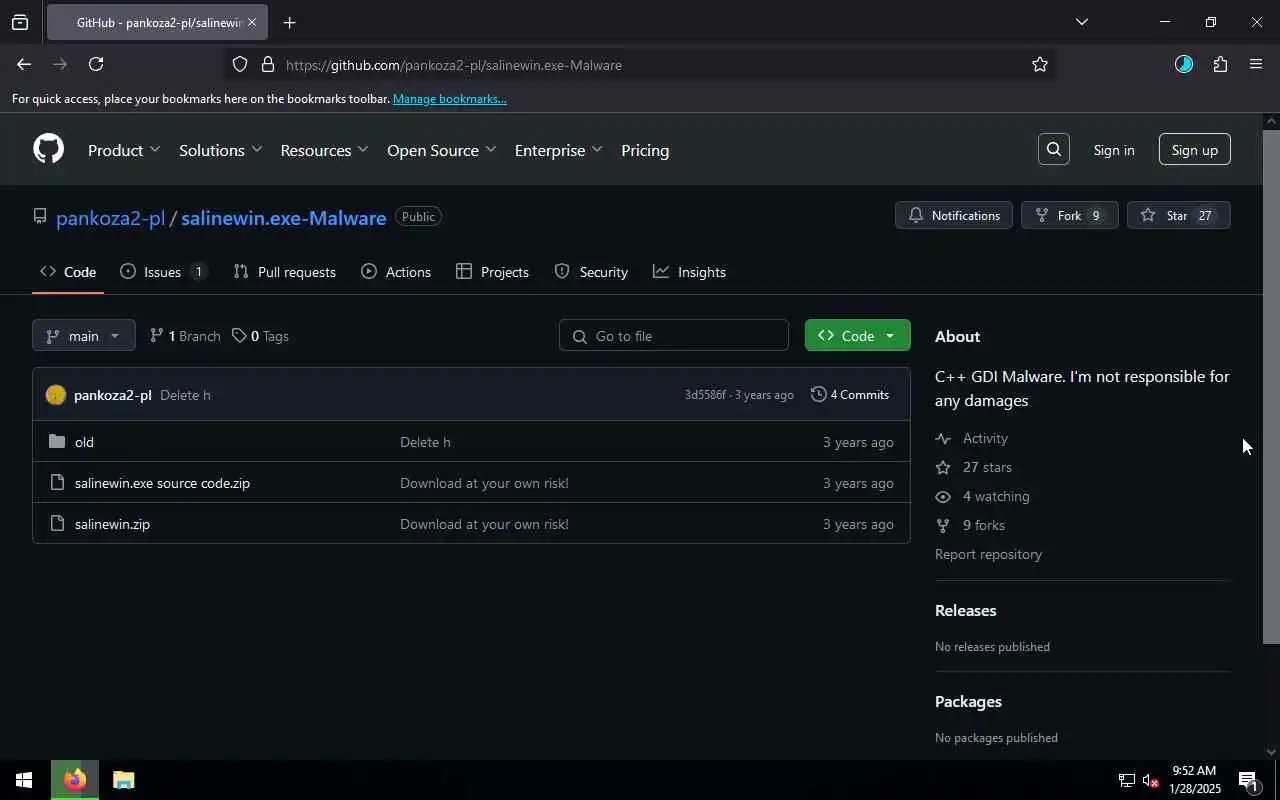This screenshot has width=1280, height=800.
Task: Click the page vertical scrollbar
Action: pos(1271,386)
